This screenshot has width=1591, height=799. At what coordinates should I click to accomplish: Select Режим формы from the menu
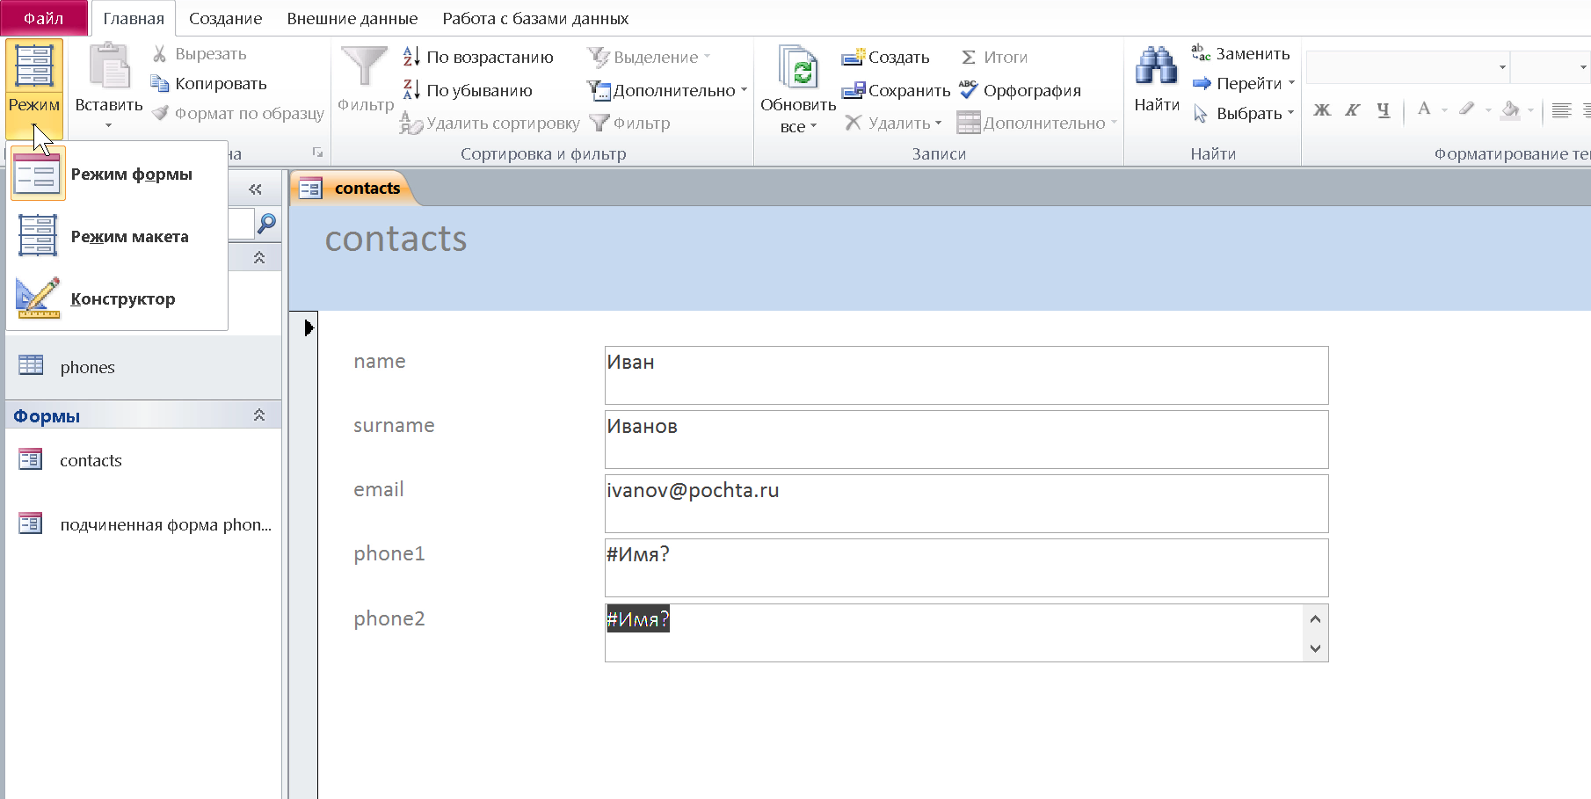[x=117, y=174]
